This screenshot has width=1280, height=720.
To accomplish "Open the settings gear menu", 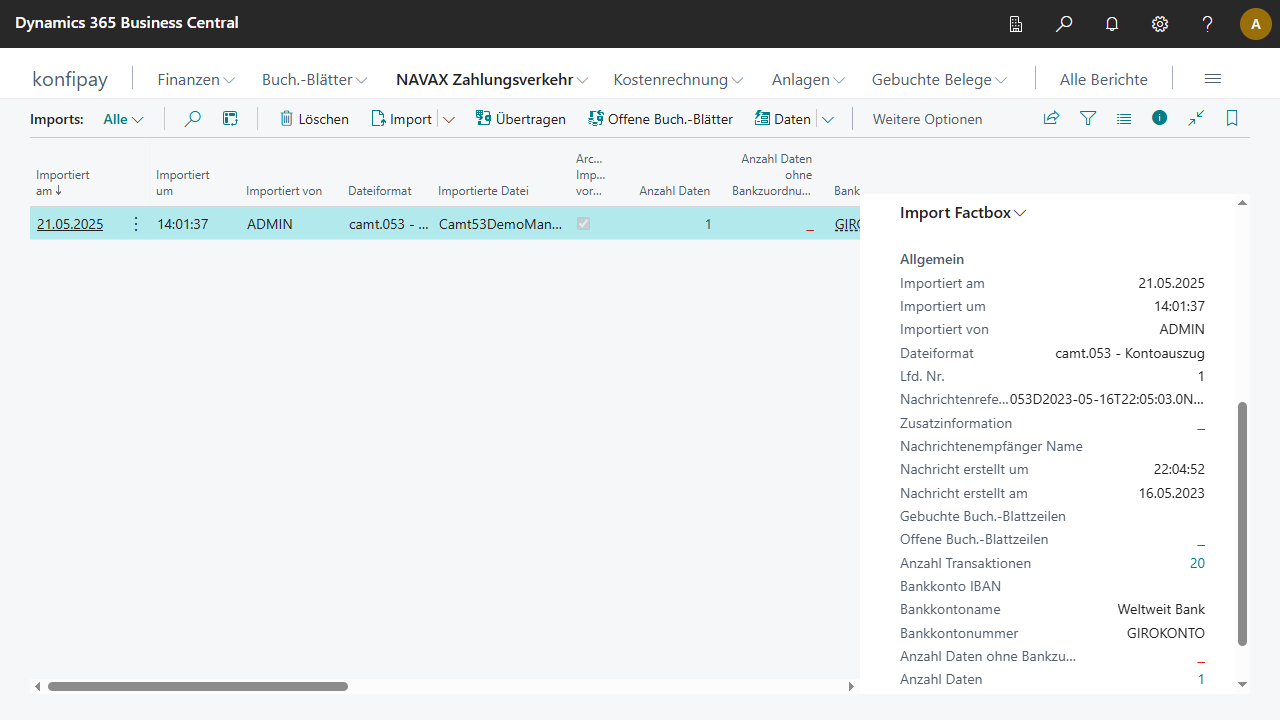I will pos(1160,24).
